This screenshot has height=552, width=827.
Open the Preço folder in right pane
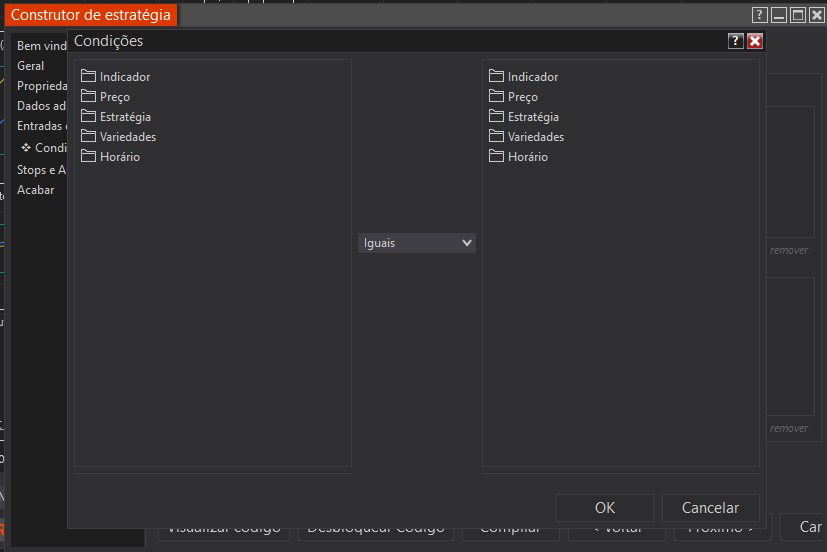pyautogui.click(x=513, y=97)
